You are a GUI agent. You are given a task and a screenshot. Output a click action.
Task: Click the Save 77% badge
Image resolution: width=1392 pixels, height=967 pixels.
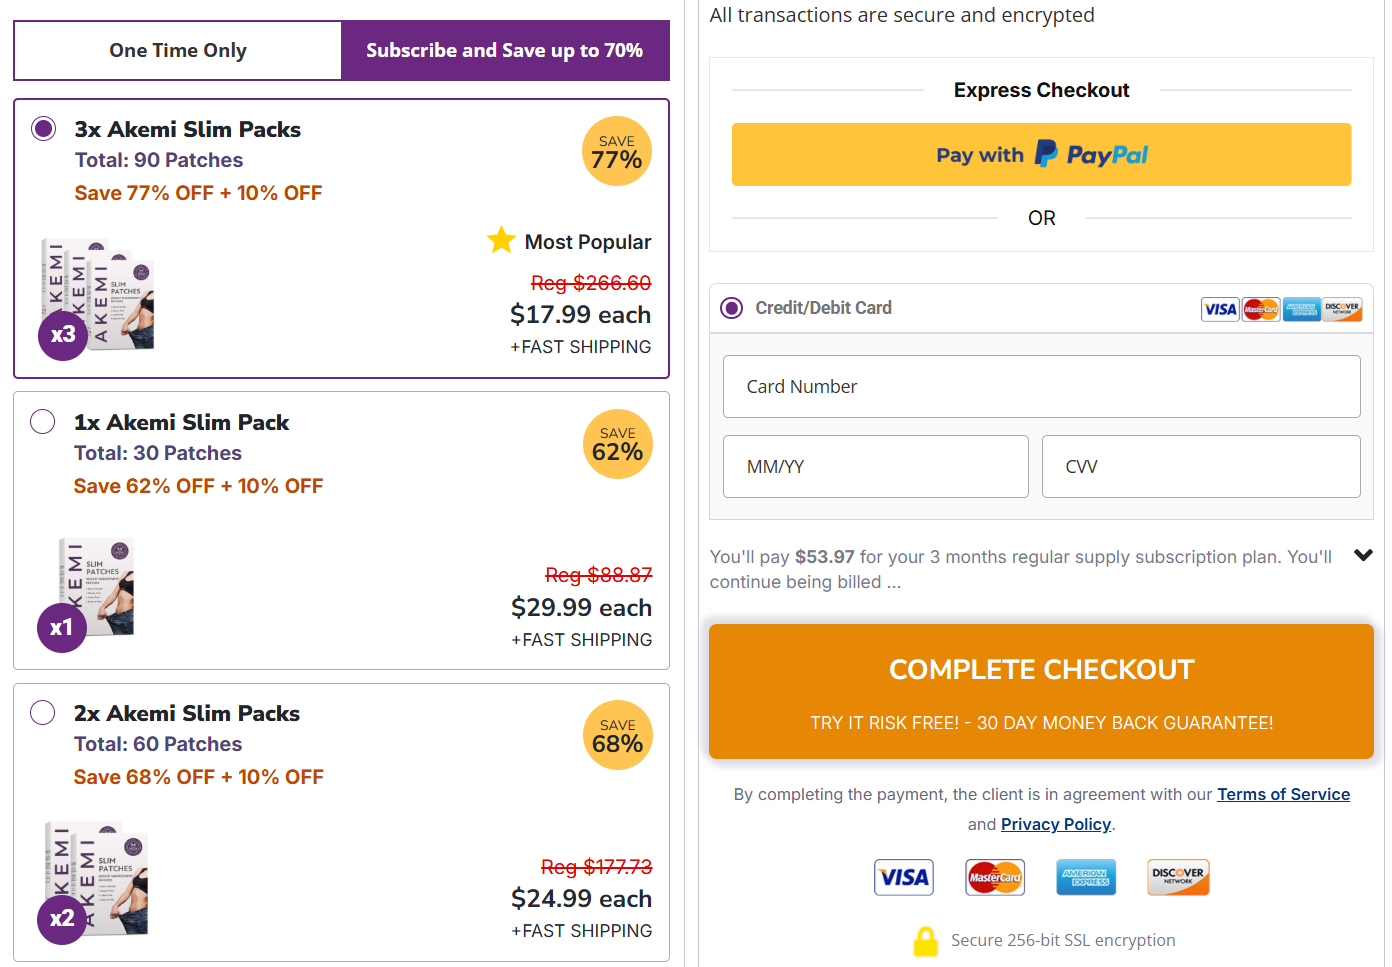pyautogui.click(x=616, y=152)
